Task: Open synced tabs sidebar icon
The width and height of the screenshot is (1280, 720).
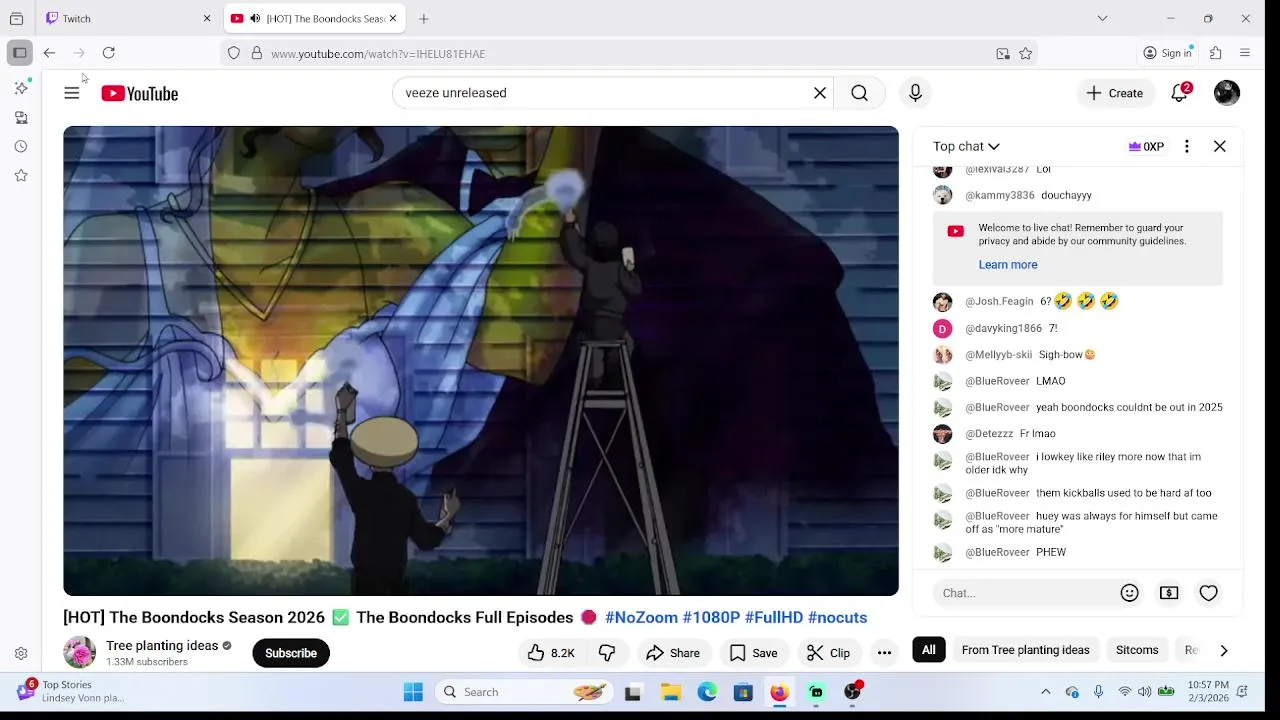Action: click(21, 118)
